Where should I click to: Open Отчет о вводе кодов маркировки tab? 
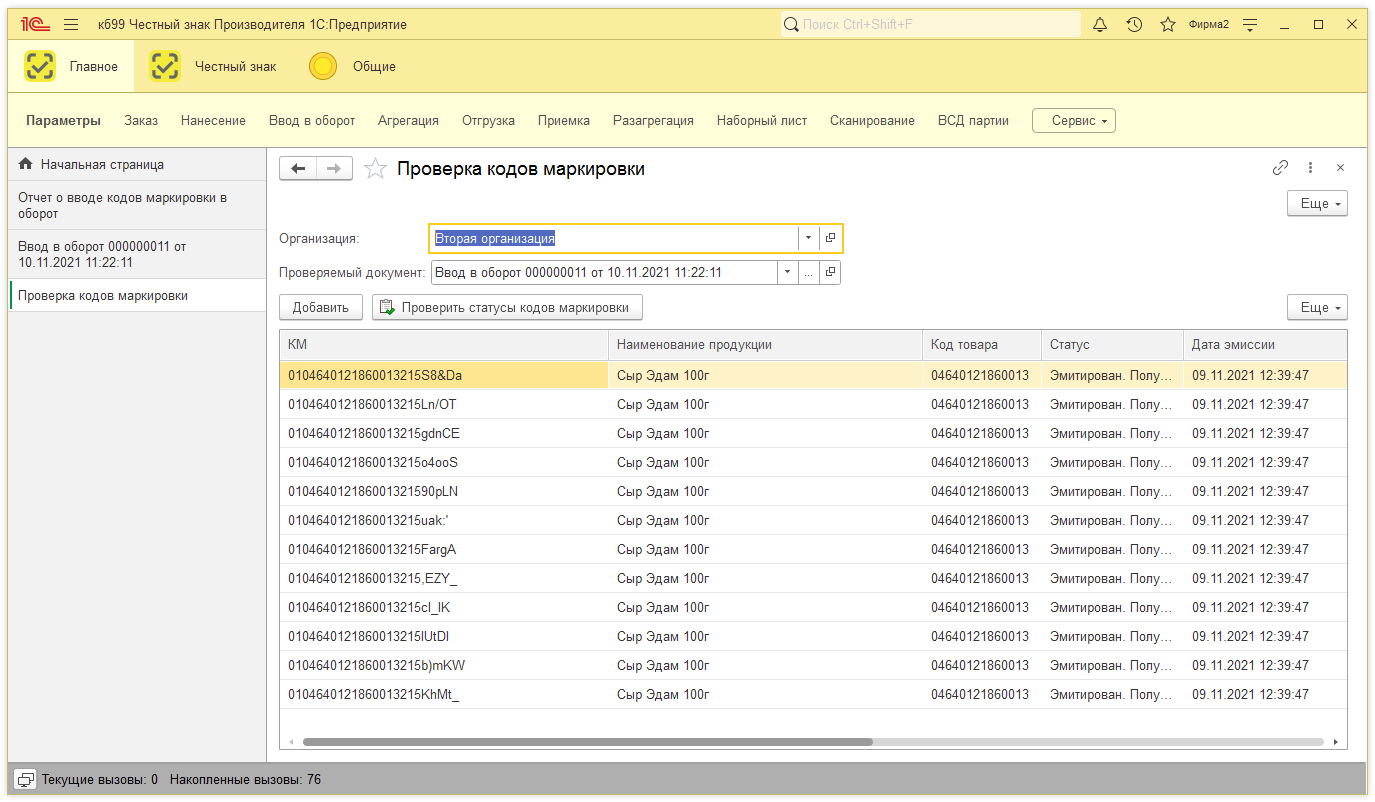pyautogui.click(x=138, y=205)
